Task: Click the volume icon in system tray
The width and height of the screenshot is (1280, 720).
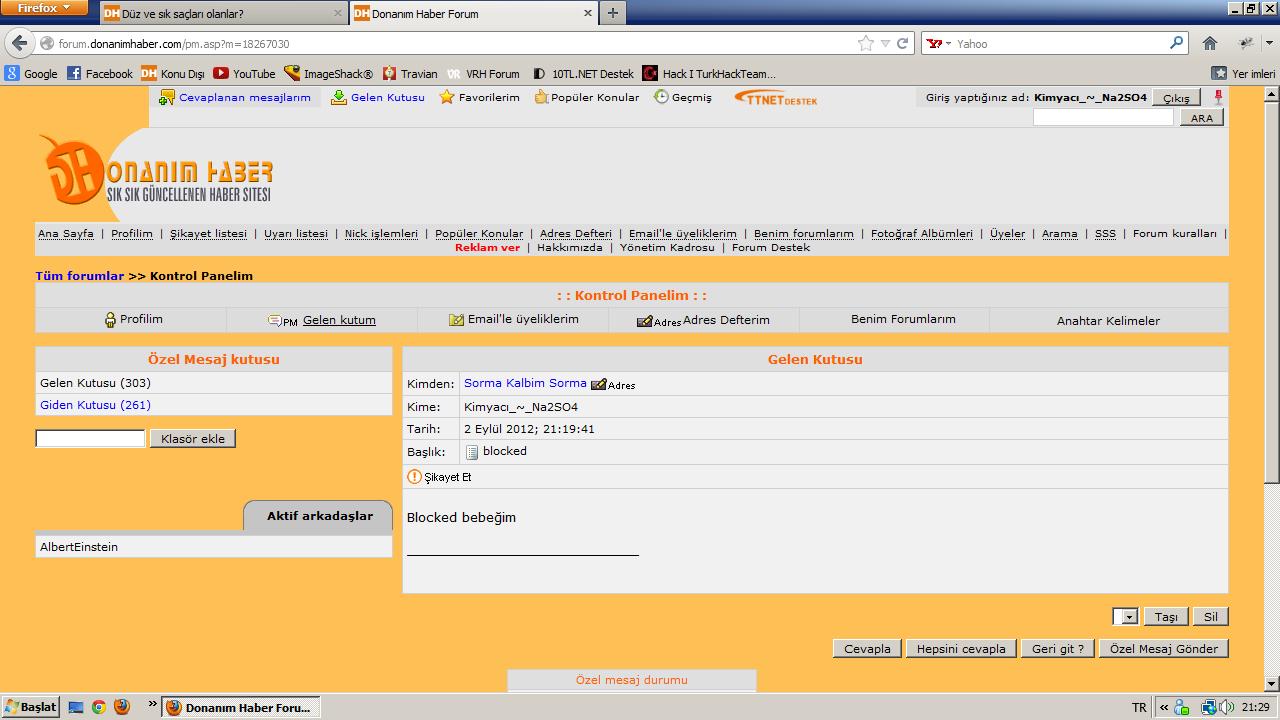Action: click(x=1227, y=707)
